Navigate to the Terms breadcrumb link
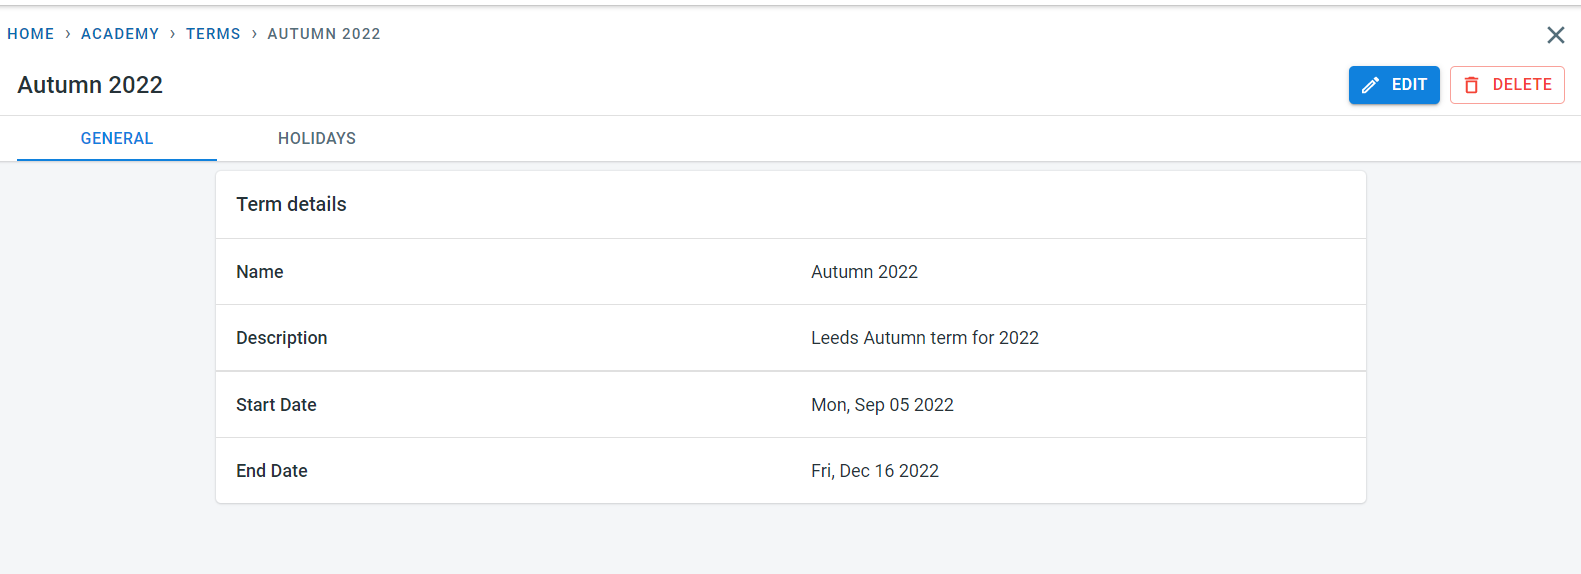1581x574 pixels. 213,34
